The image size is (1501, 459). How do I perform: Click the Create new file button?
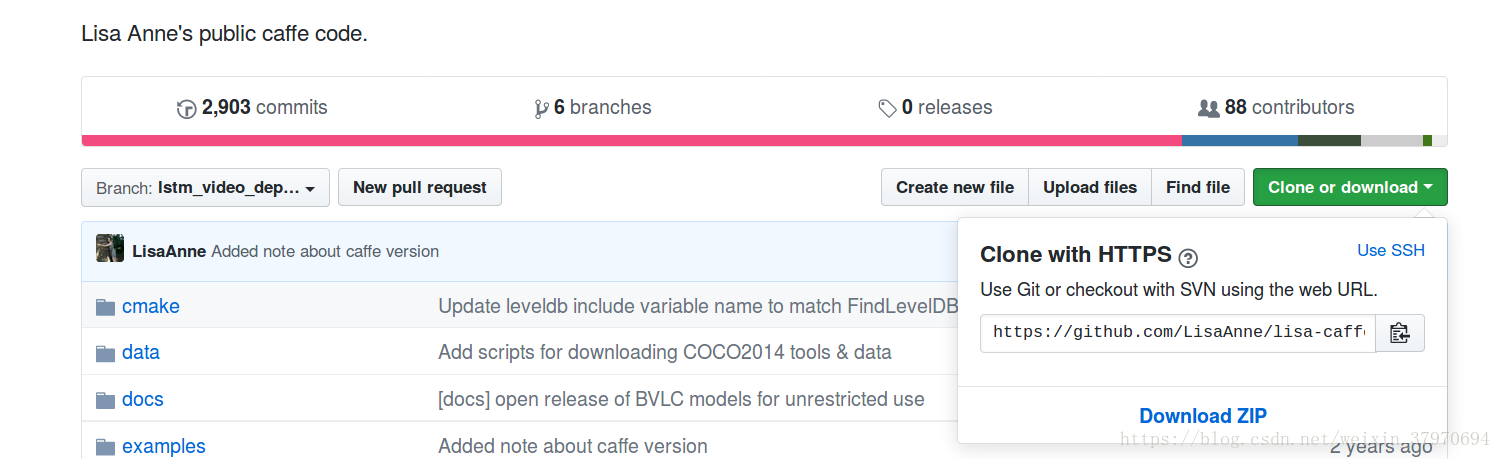[954, 187]
